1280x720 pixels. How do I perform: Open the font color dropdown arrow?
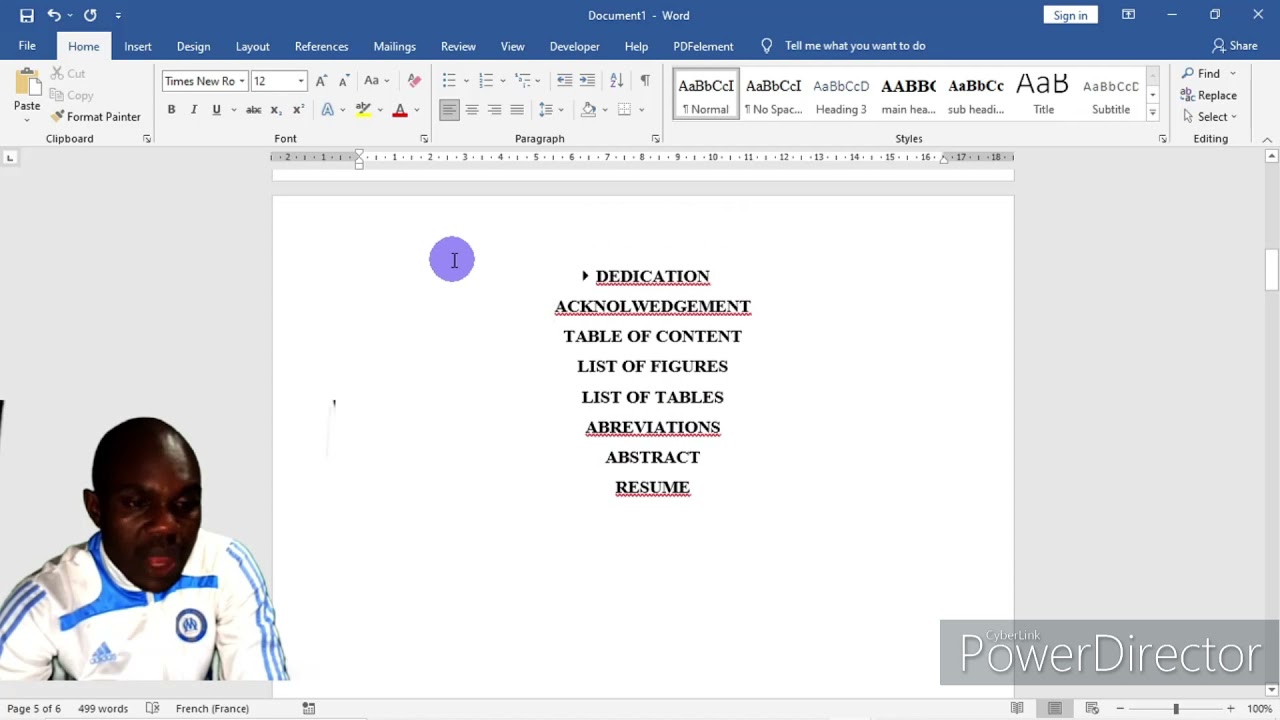[417, 110]
